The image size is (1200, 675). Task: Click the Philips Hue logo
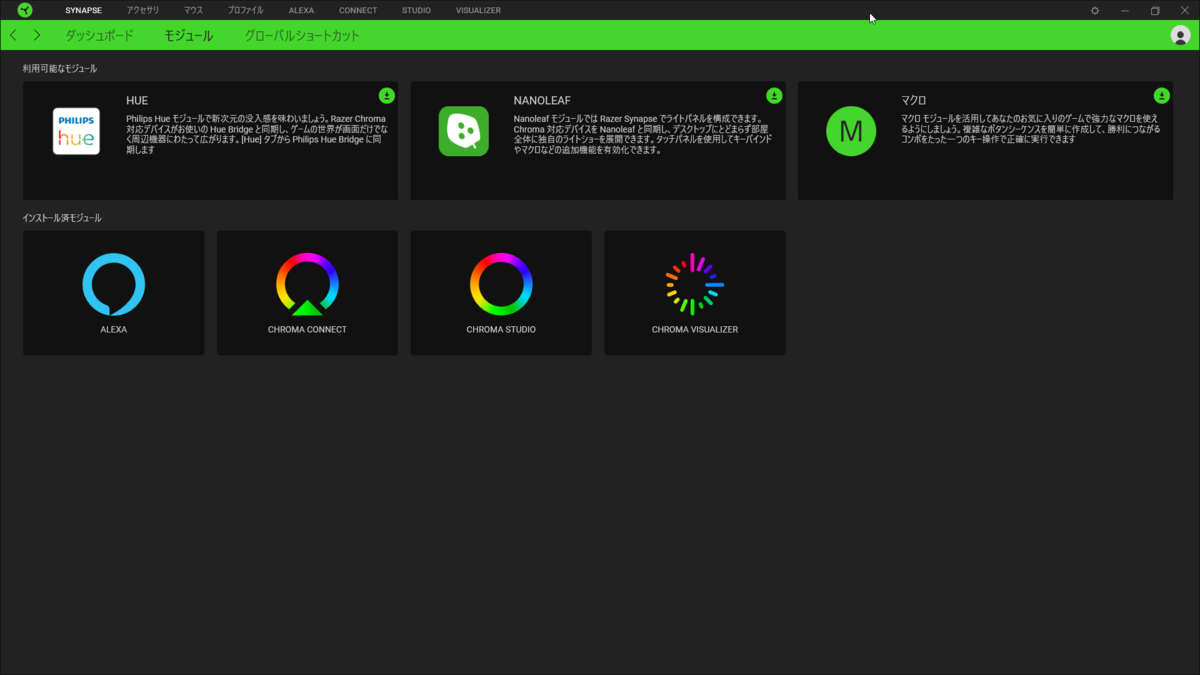click(76, 131)
